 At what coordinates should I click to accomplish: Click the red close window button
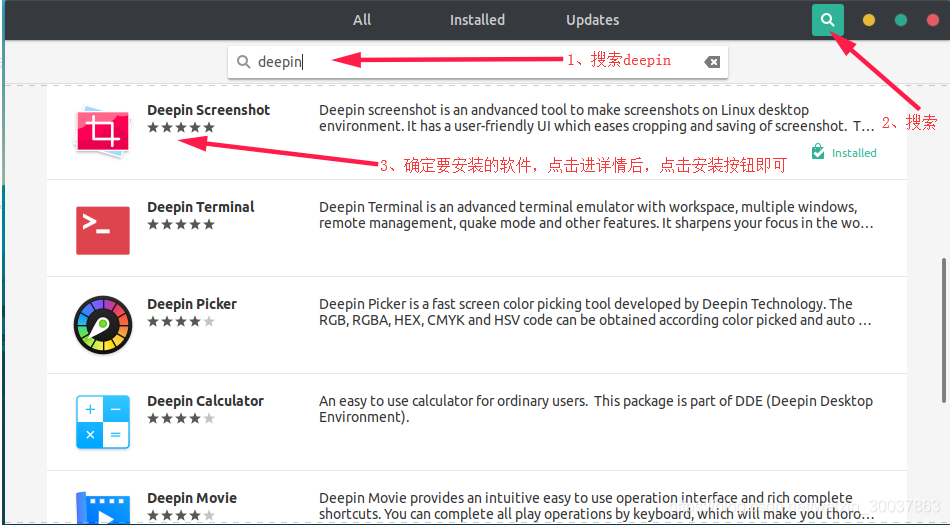click(933, 20)
